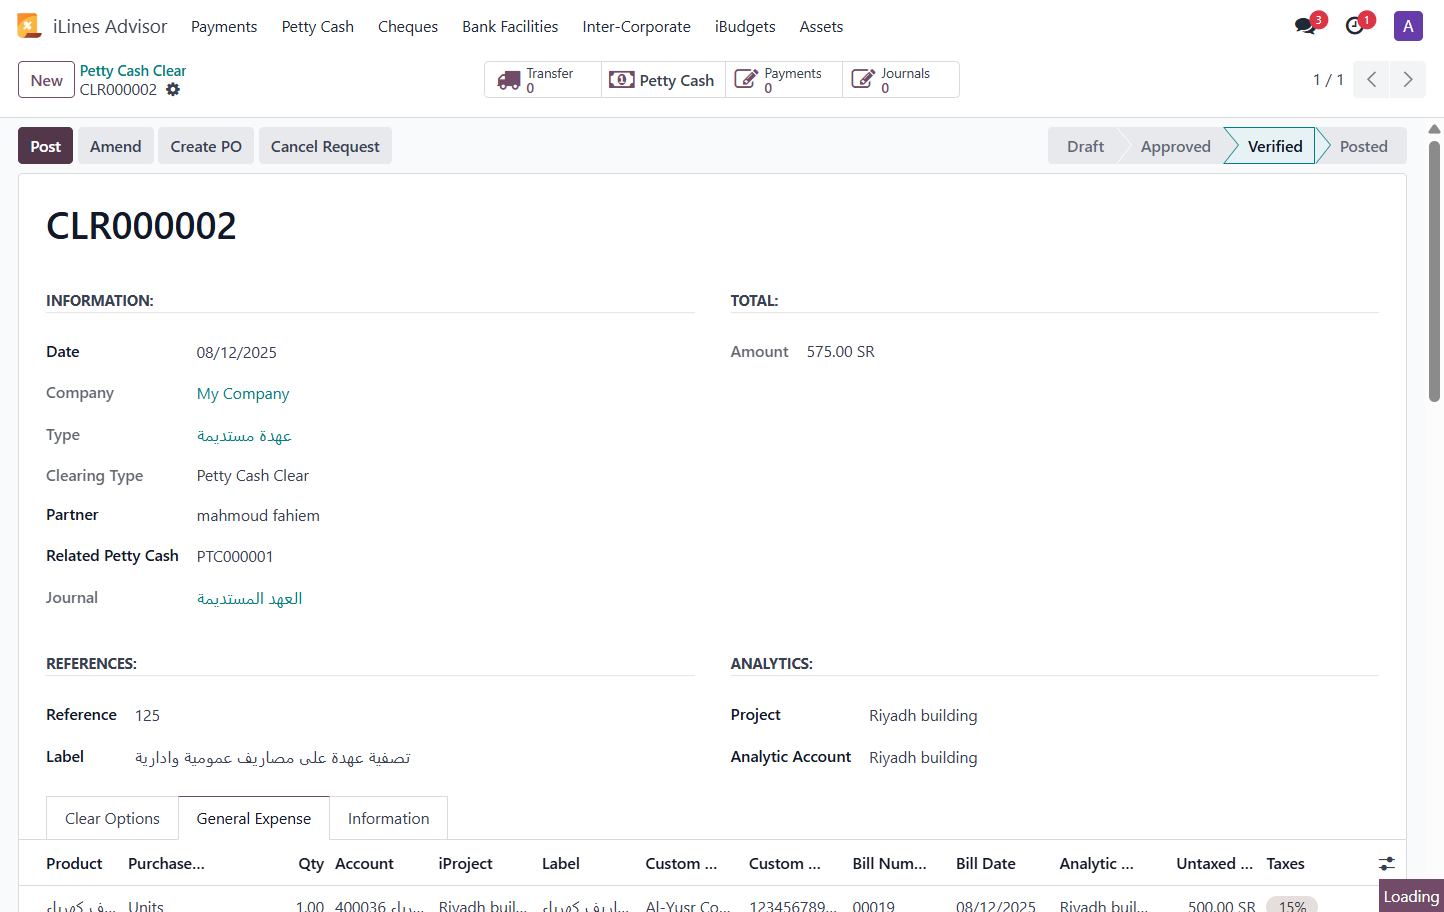Open the Inter-Corporate menu
1444x912 pixels.
tap(636, 27)
